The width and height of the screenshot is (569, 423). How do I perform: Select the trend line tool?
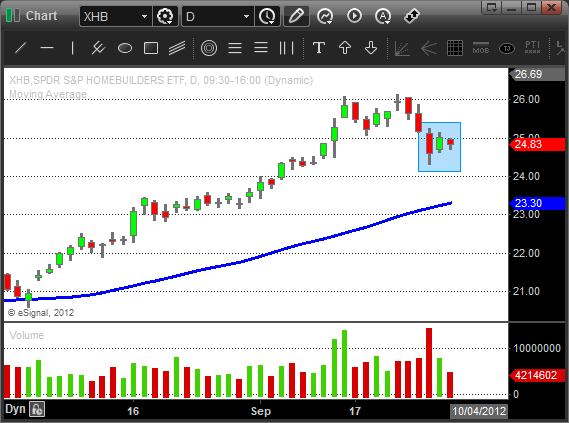tap(21, 48)
